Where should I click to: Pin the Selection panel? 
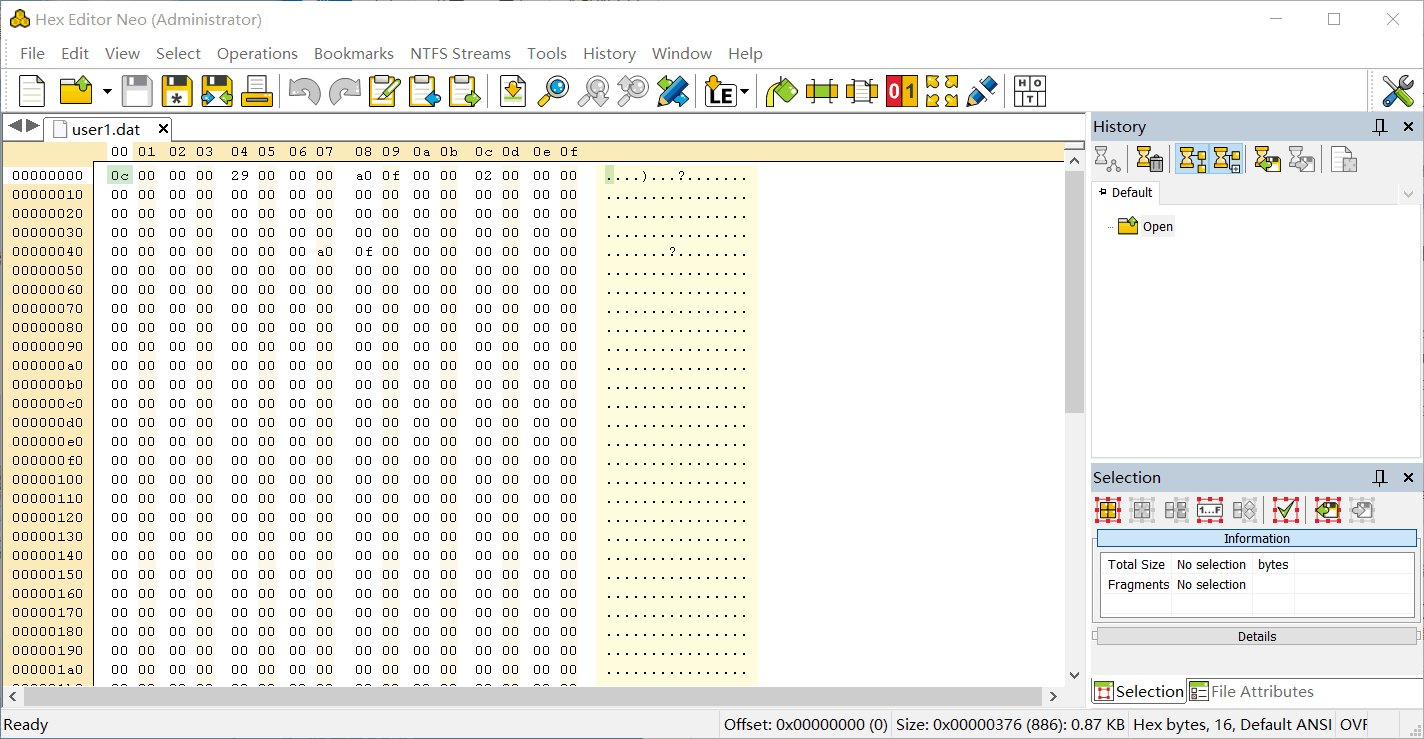coord(1380,478)
